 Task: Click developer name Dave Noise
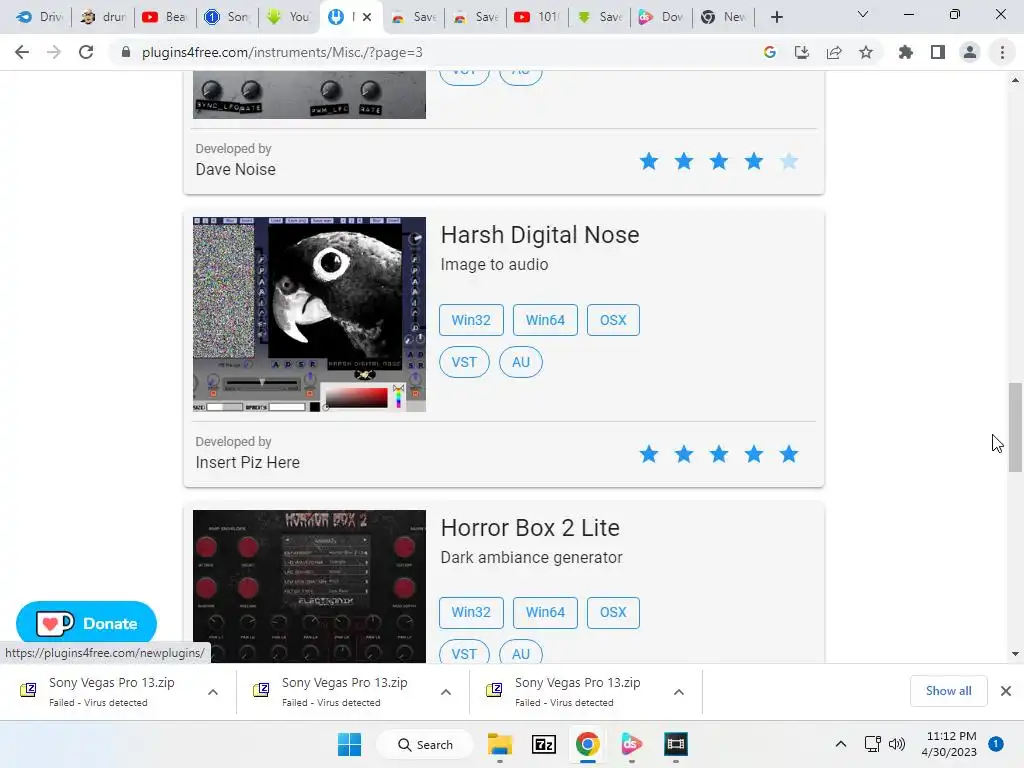235,169
